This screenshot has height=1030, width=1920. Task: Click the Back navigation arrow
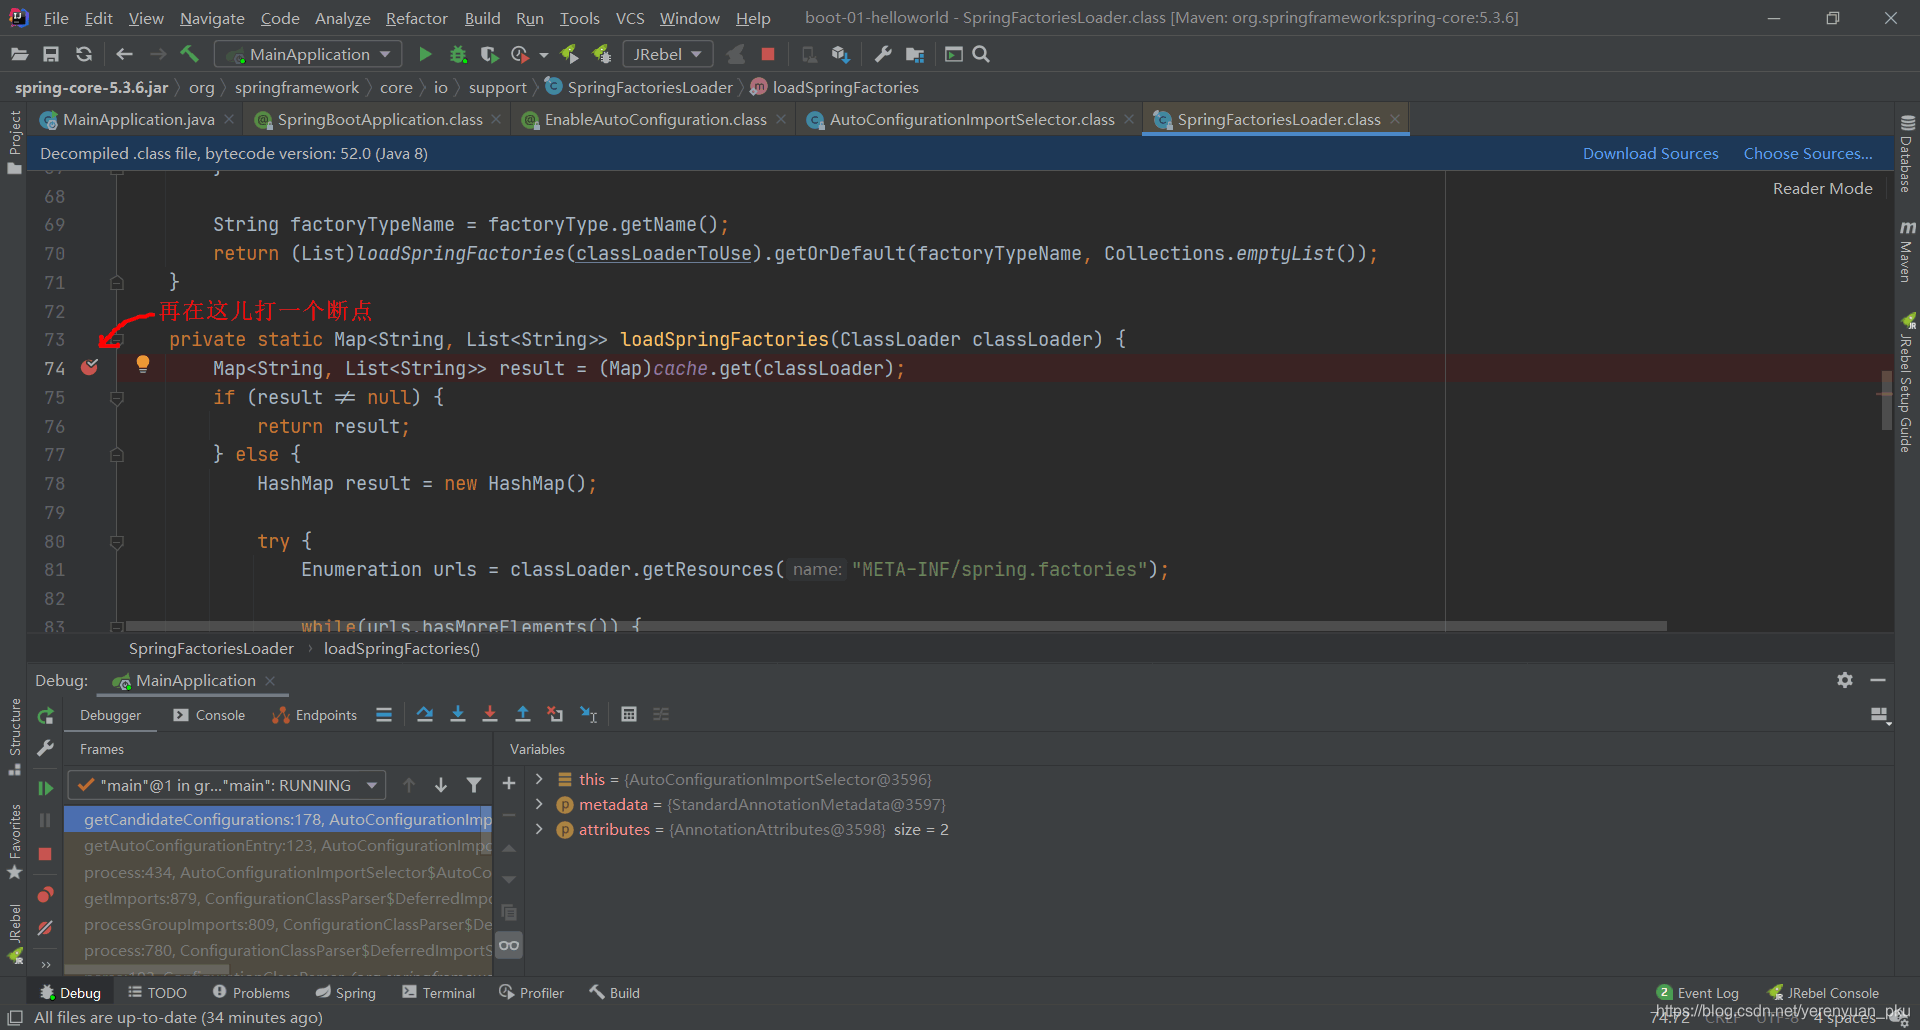(x=124, y=54)
